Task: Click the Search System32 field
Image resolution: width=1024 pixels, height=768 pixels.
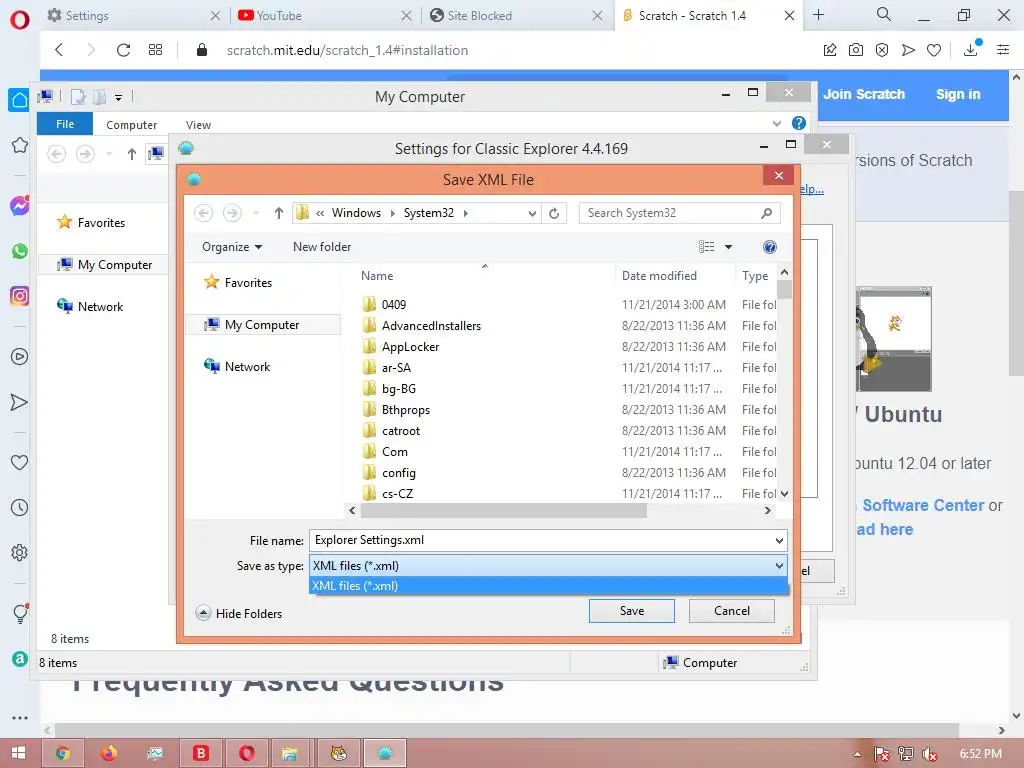Action: pyautogui.click(x=679, y=213)
